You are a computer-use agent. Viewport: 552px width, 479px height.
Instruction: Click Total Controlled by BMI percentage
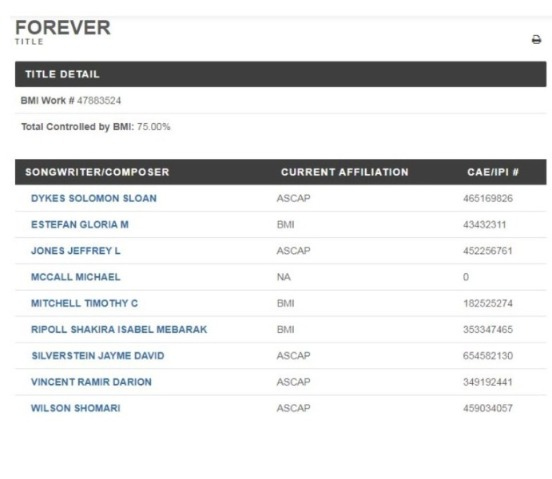click(x=153, y=127)
